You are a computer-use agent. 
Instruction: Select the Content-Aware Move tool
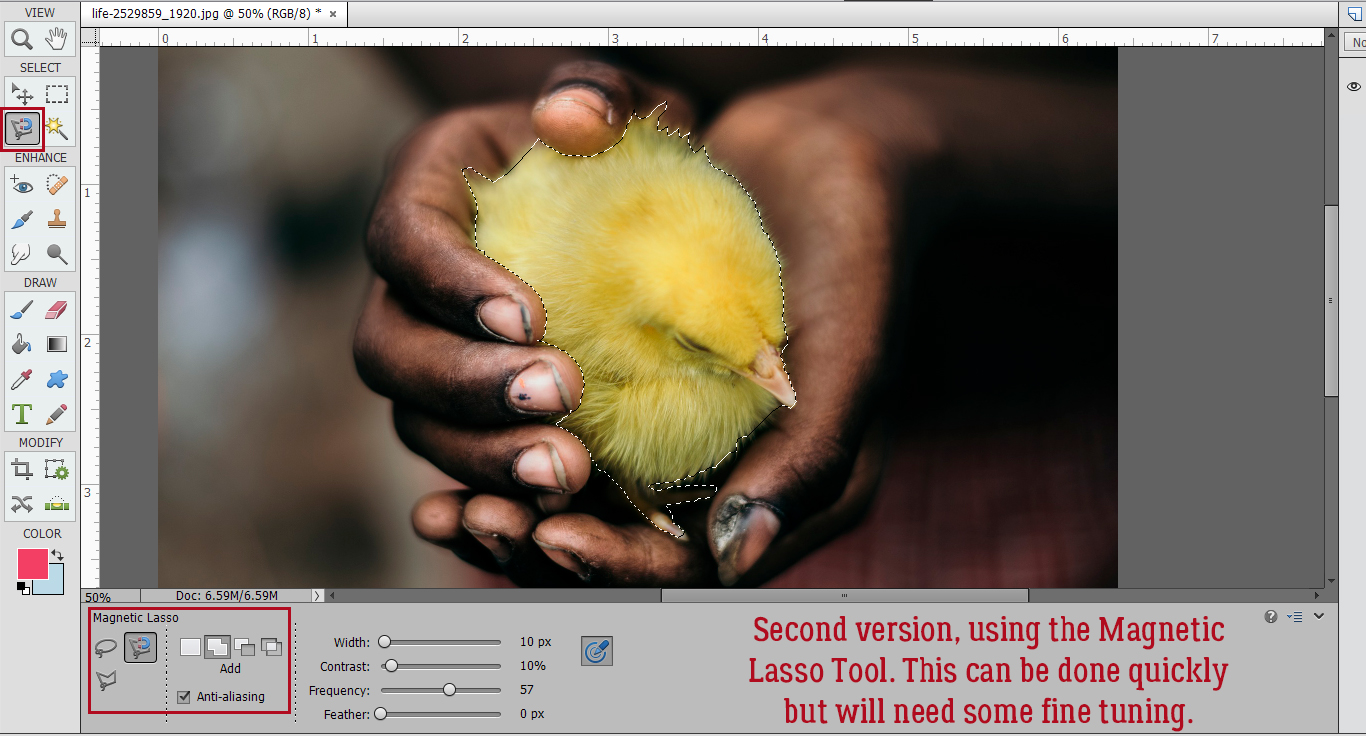coord(22,503)
